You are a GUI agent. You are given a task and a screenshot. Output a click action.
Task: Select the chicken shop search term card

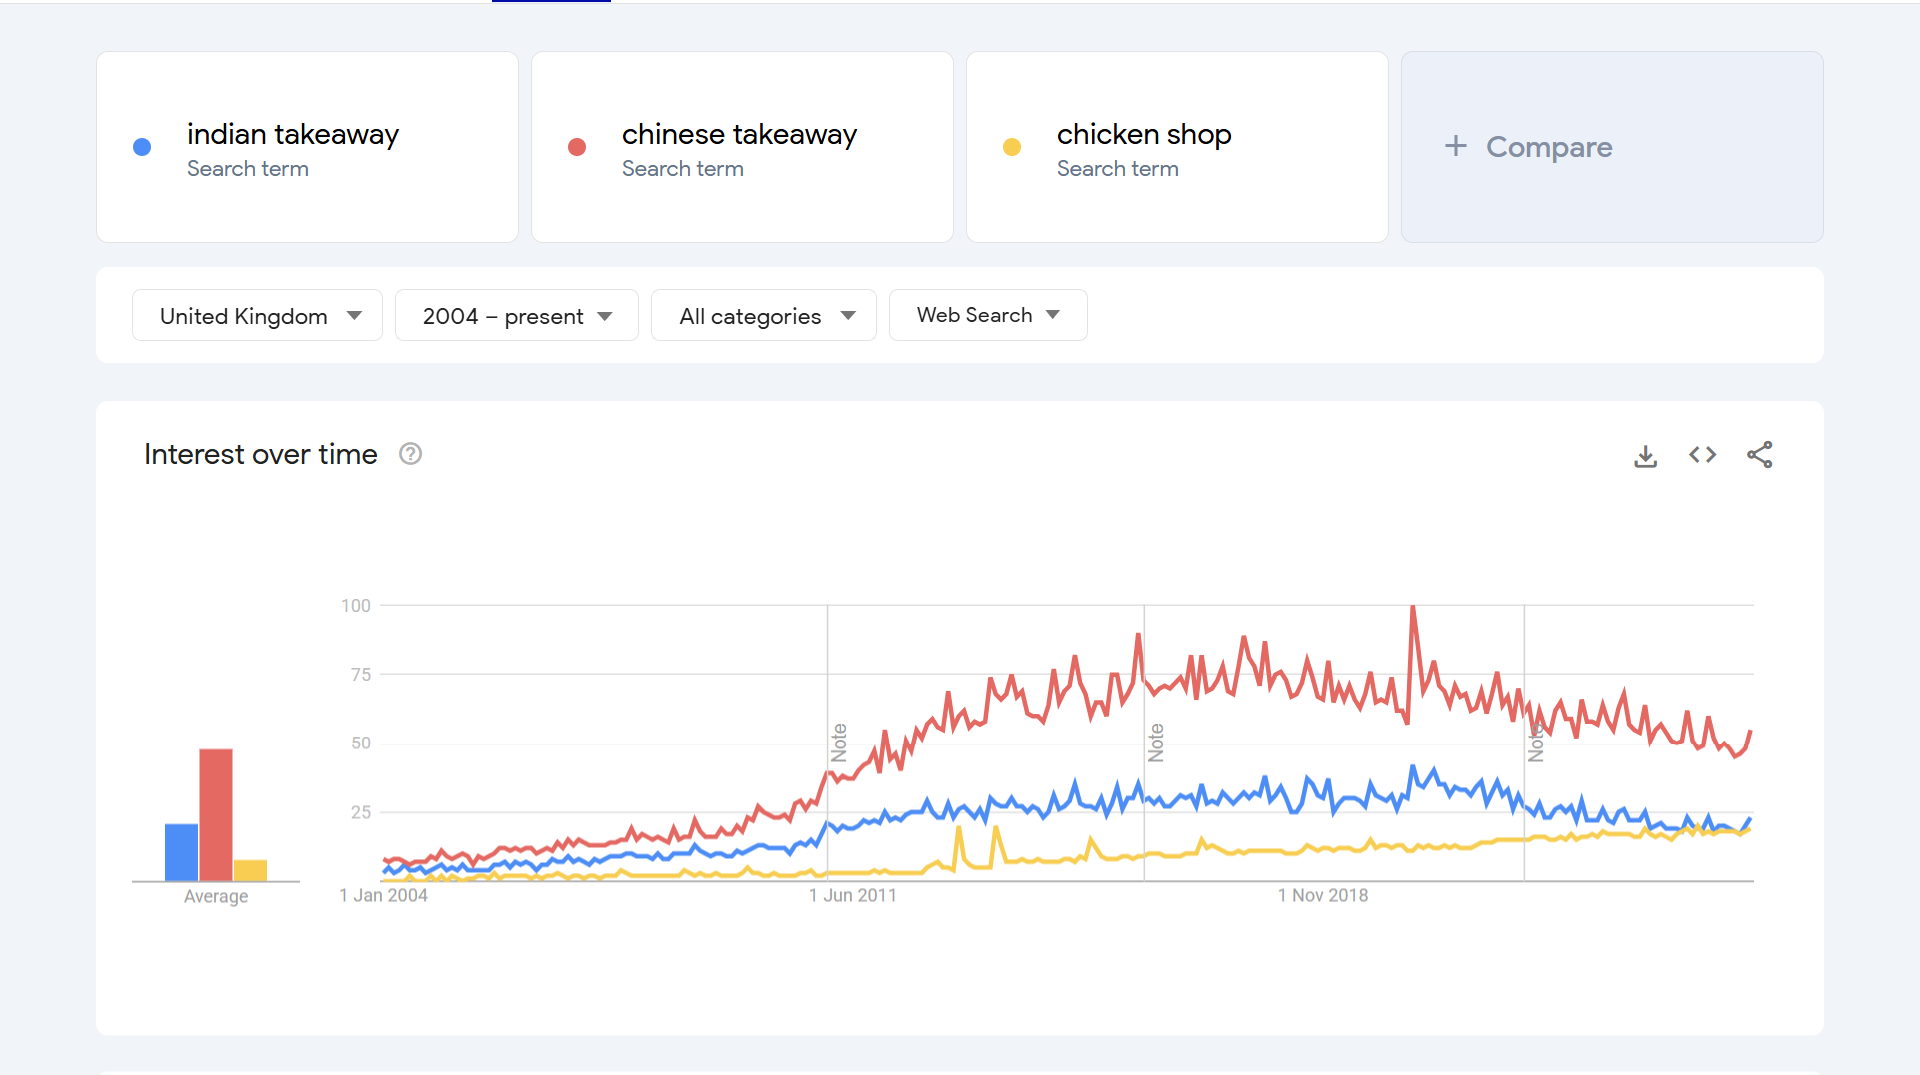[x=1176, y=147]
